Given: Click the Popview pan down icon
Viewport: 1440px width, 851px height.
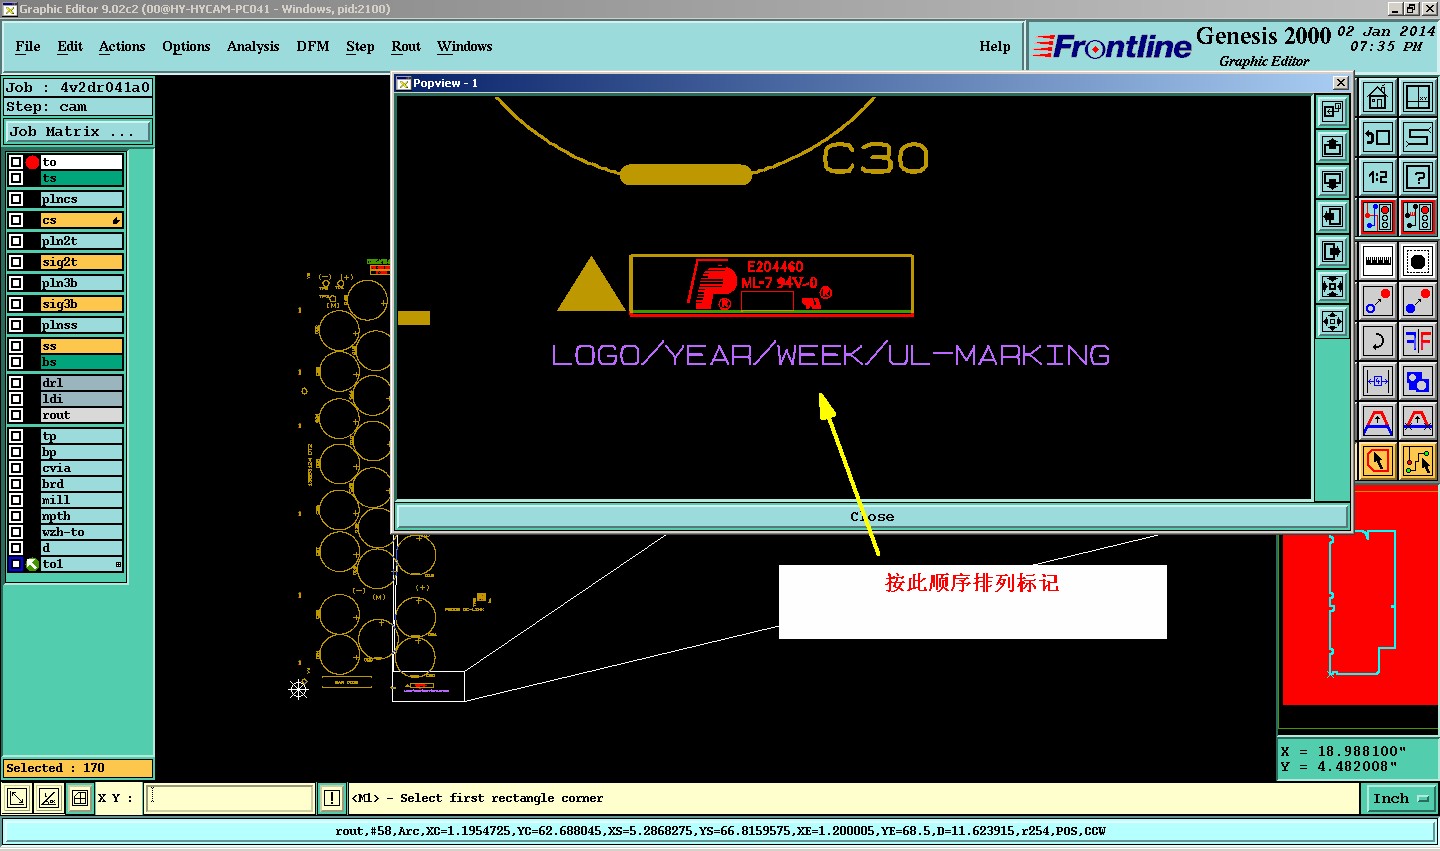Looking at the screenshot, I should tap(1332, 182).
